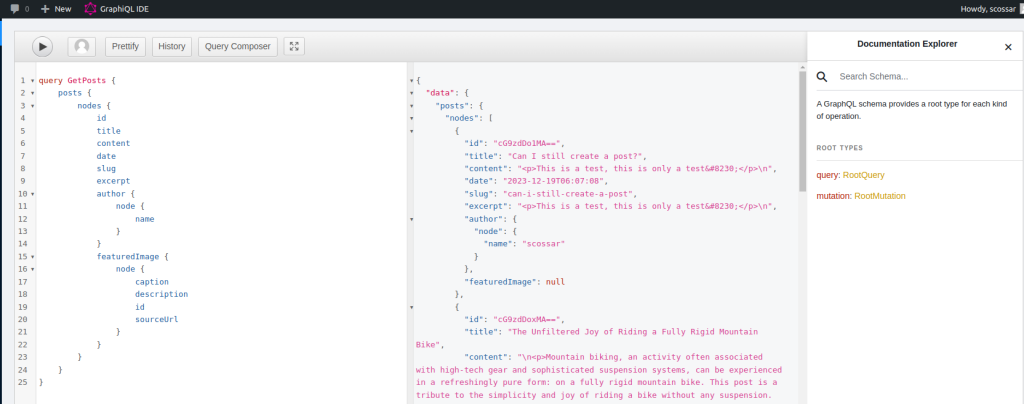Click the "2023-12-19T06:07:08" date value
Image resolution: width=1024 pixels, height=404 pixels.
click(555, 181)
